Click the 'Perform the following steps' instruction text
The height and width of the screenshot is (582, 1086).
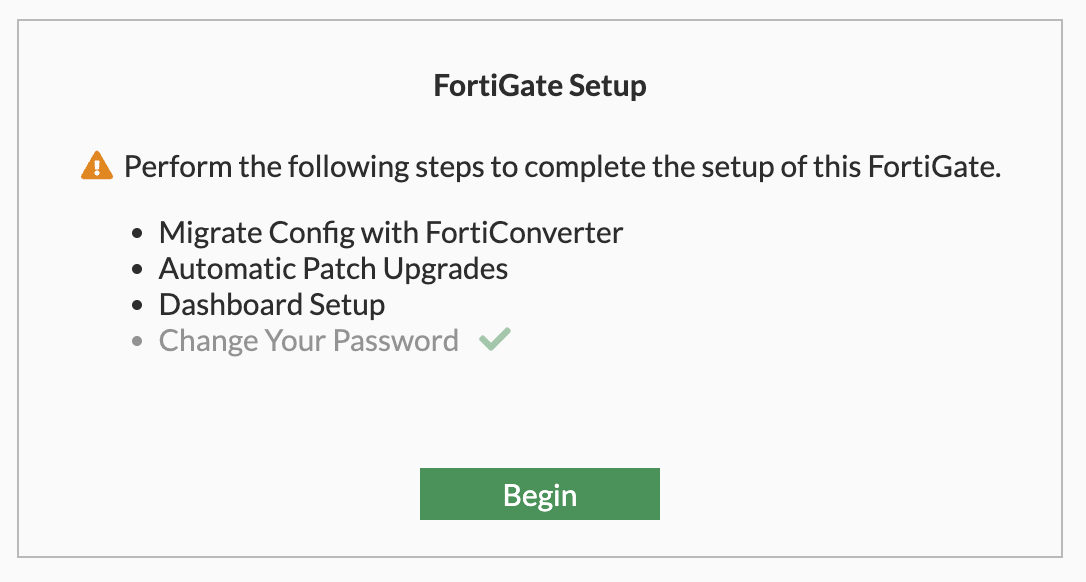[x=562, y=166]
